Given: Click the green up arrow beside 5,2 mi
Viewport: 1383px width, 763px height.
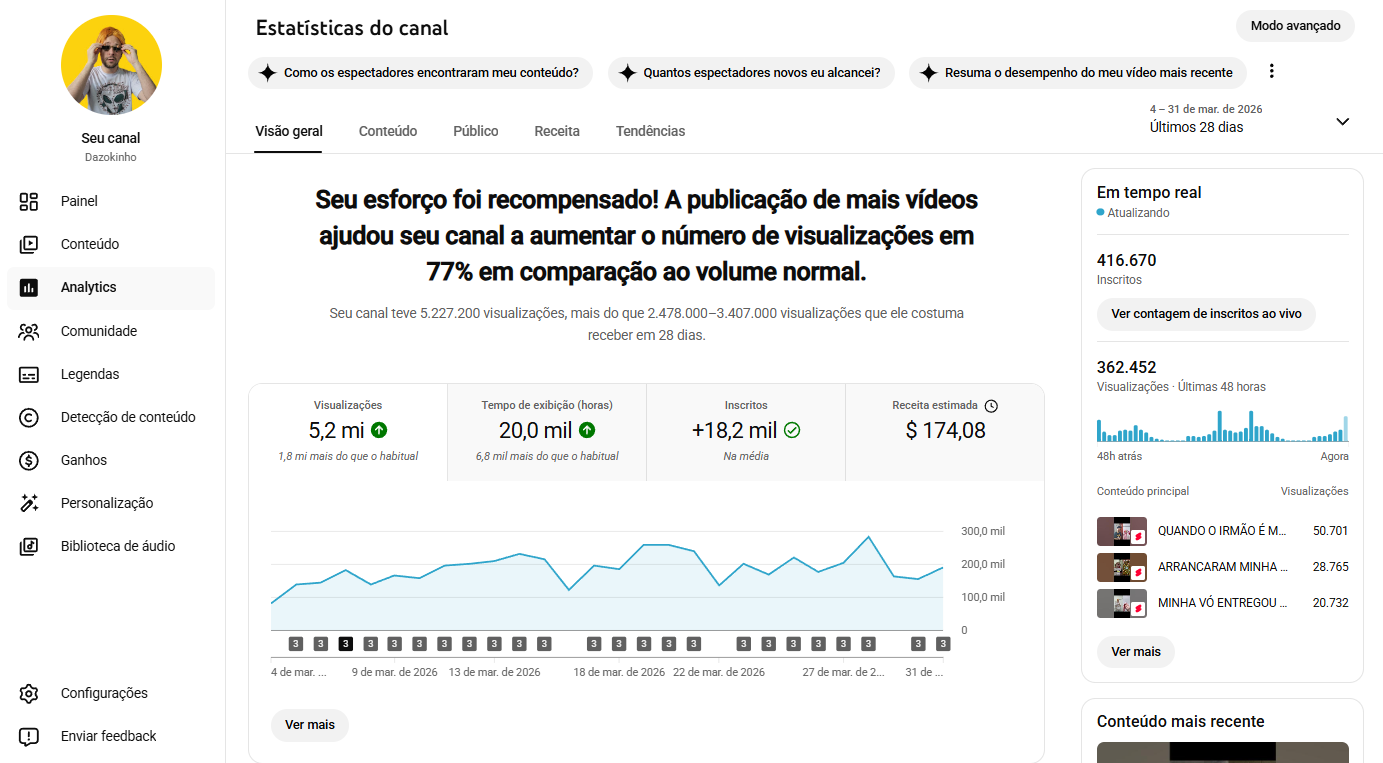Looking at the screenshot, I should pos(379,430).
